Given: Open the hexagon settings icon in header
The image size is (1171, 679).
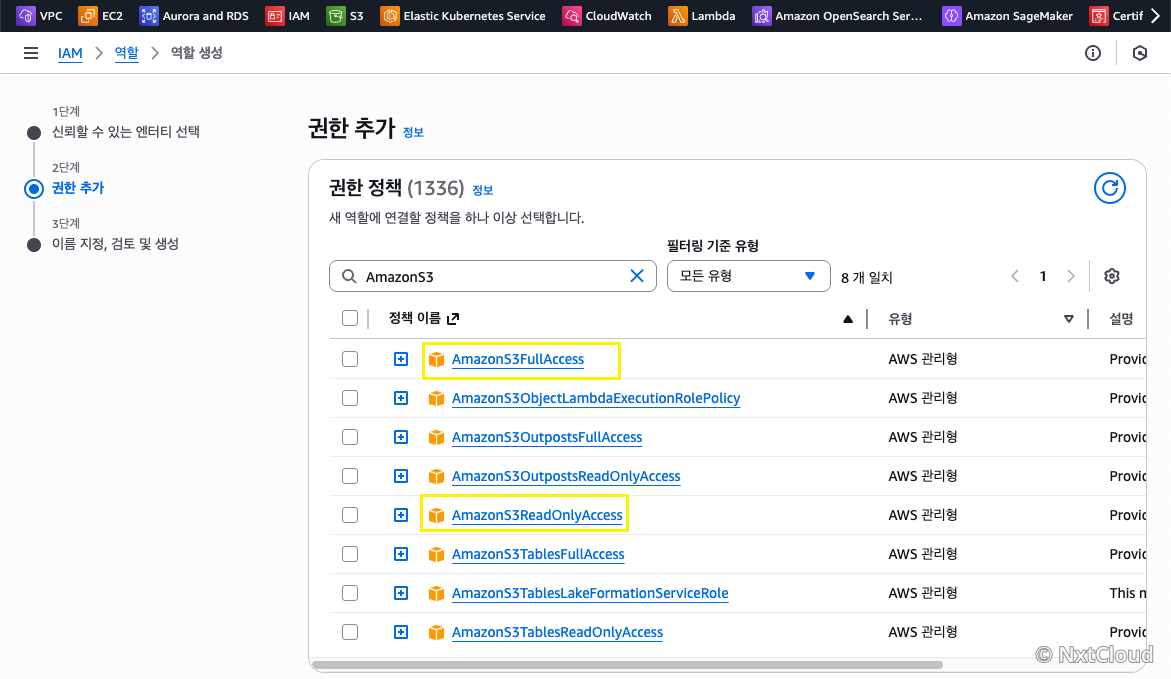Looking at the screenshot, I should click(x=1140, y=53).
